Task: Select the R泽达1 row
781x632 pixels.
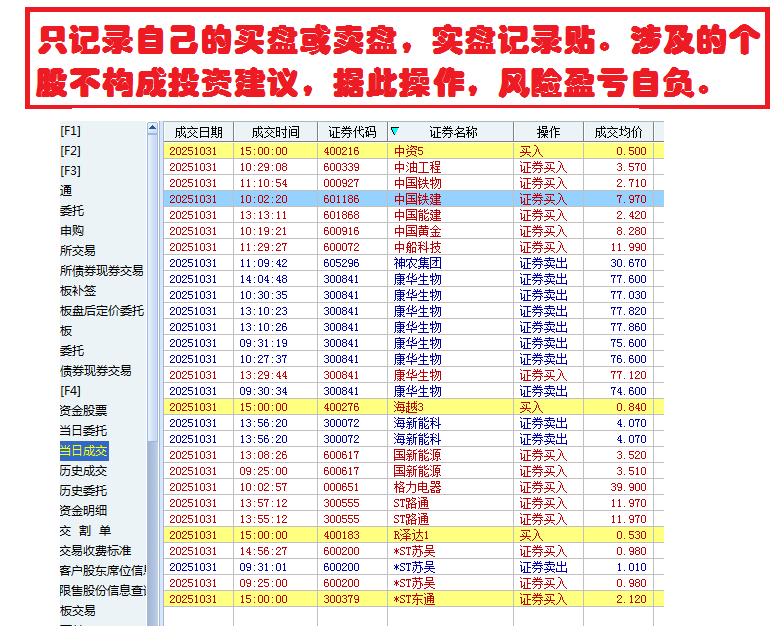Action: (x=413, y=535)
